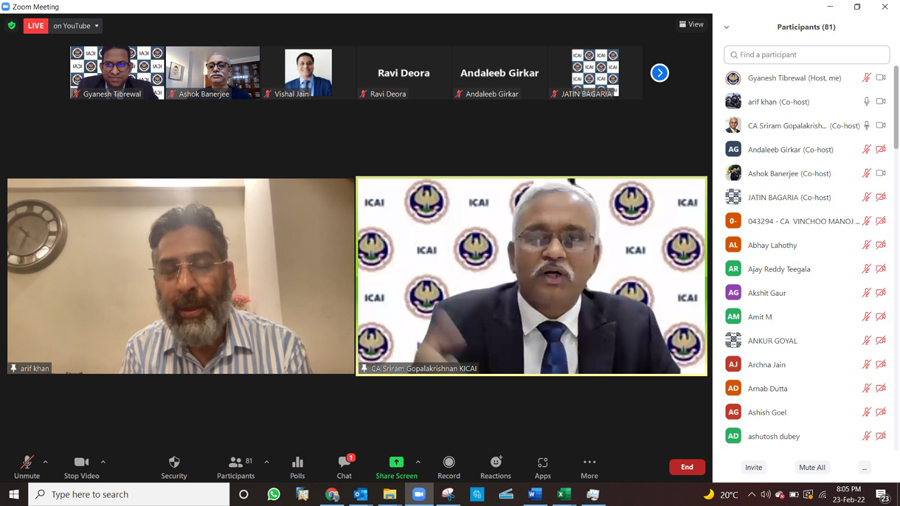Open the View layout menu
This screenshot has width=900, height=506.
click(691, 24)
